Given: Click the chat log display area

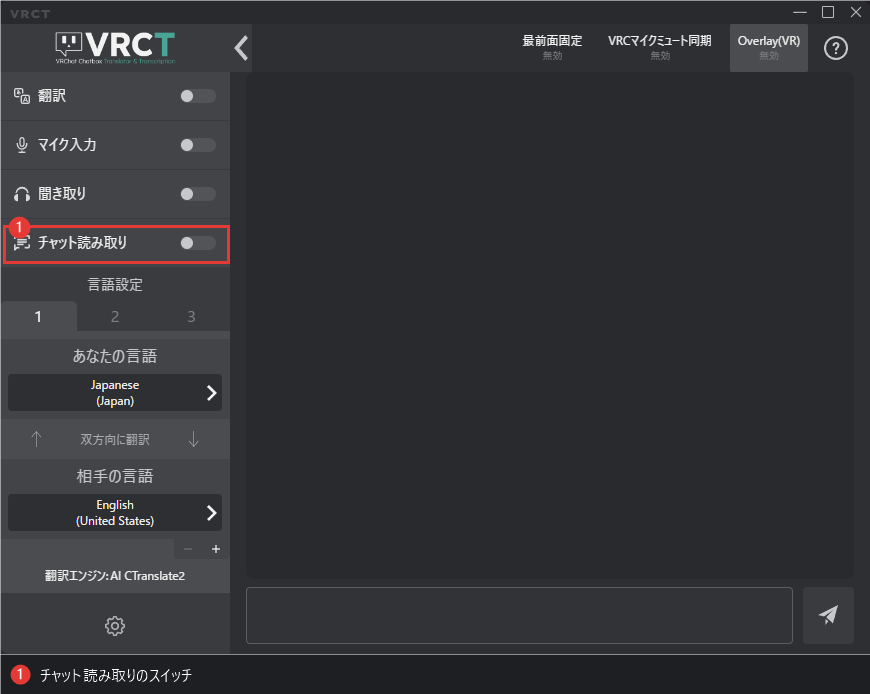Looking at the screenshot, I should [550, 326].
